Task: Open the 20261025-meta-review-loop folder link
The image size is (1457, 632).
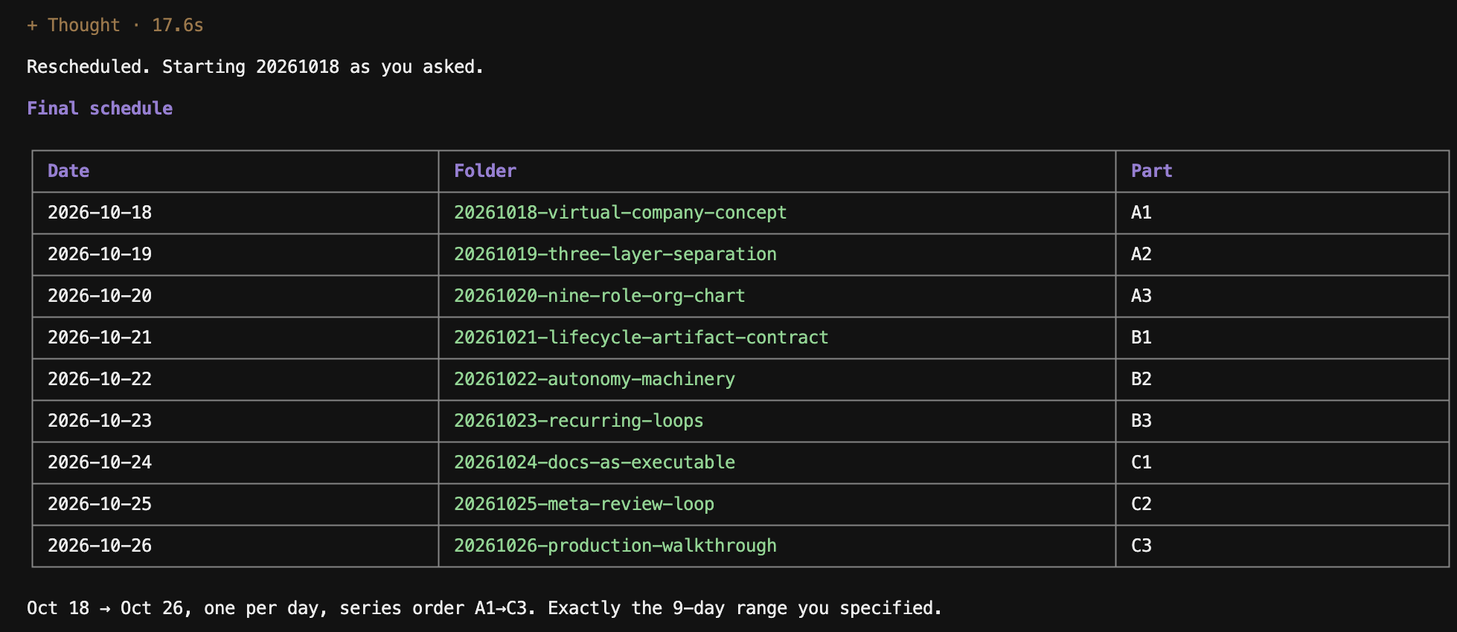Action: tap(584, 504)
